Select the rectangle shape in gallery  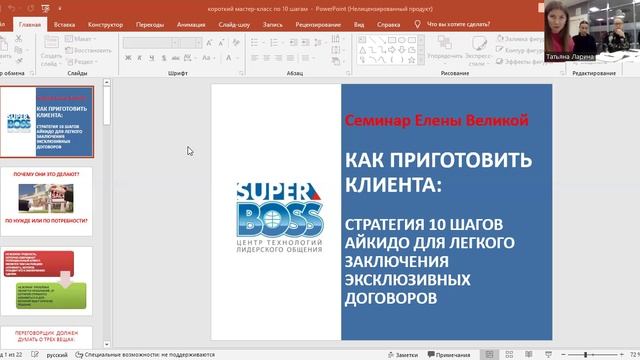[392, 40]
